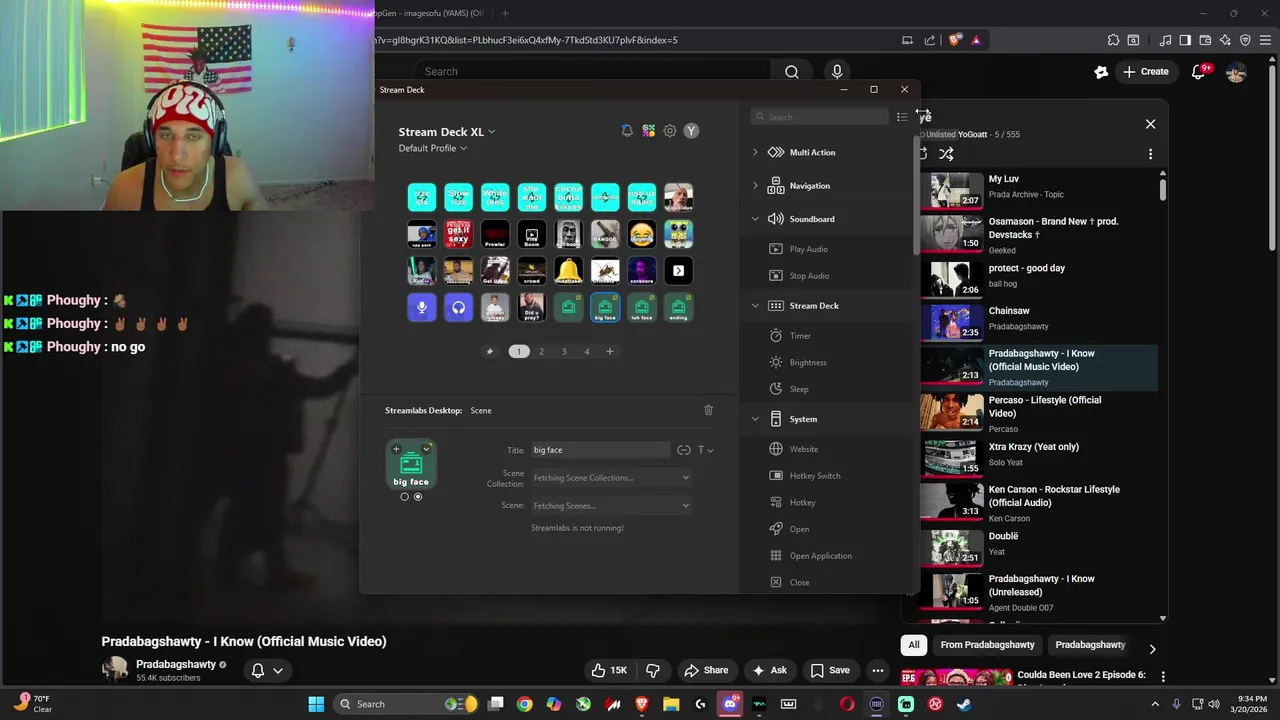Select the second key state radio button

(418, 497)
